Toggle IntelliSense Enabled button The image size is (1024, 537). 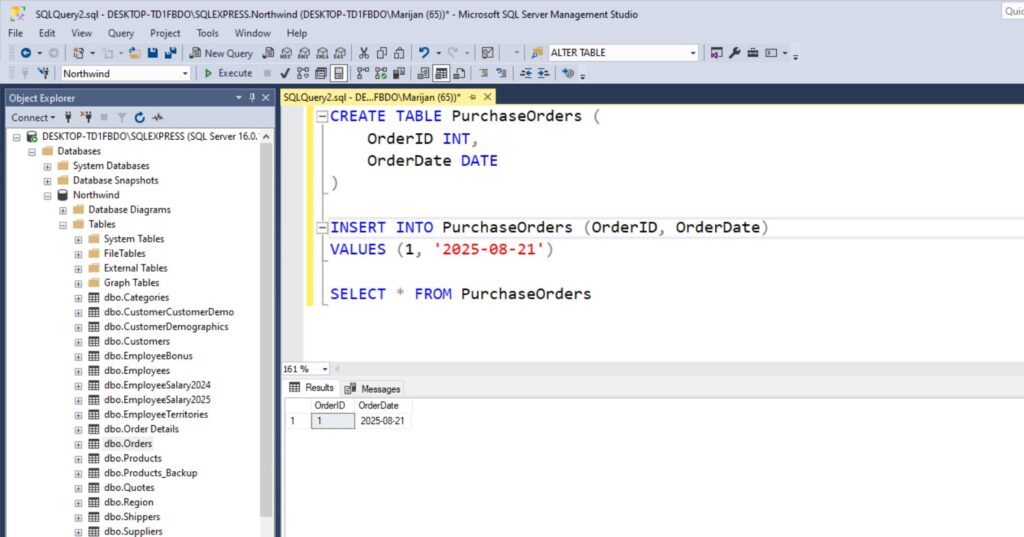coord(338,73)
